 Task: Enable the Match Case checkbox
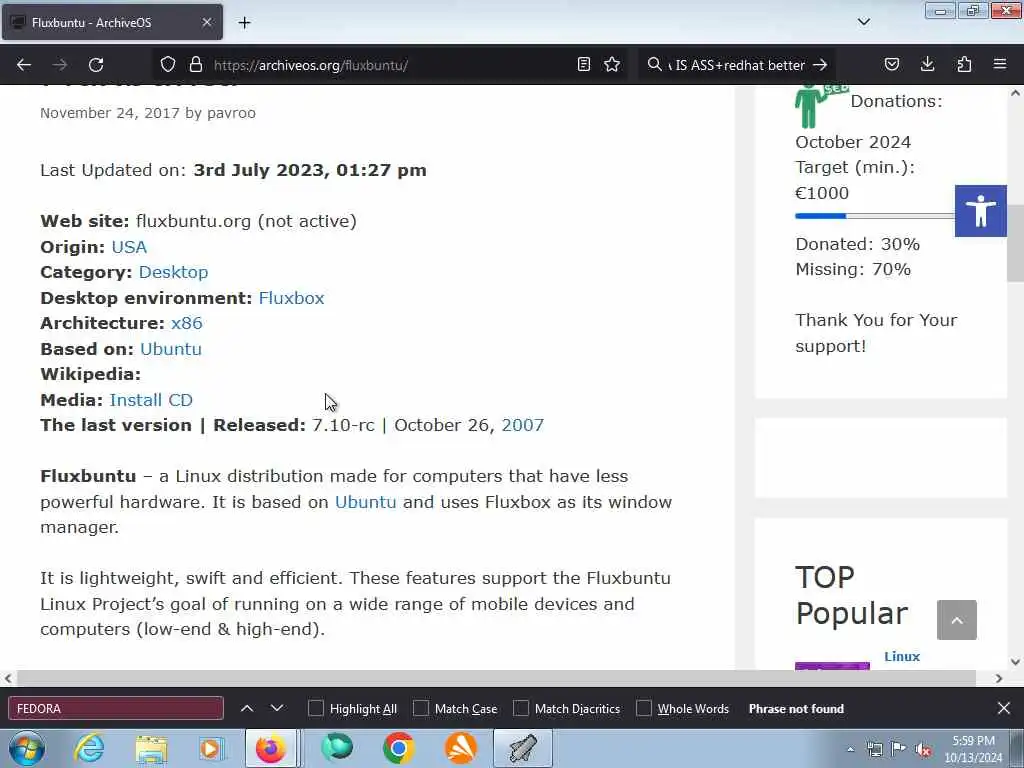click(421, 708)
